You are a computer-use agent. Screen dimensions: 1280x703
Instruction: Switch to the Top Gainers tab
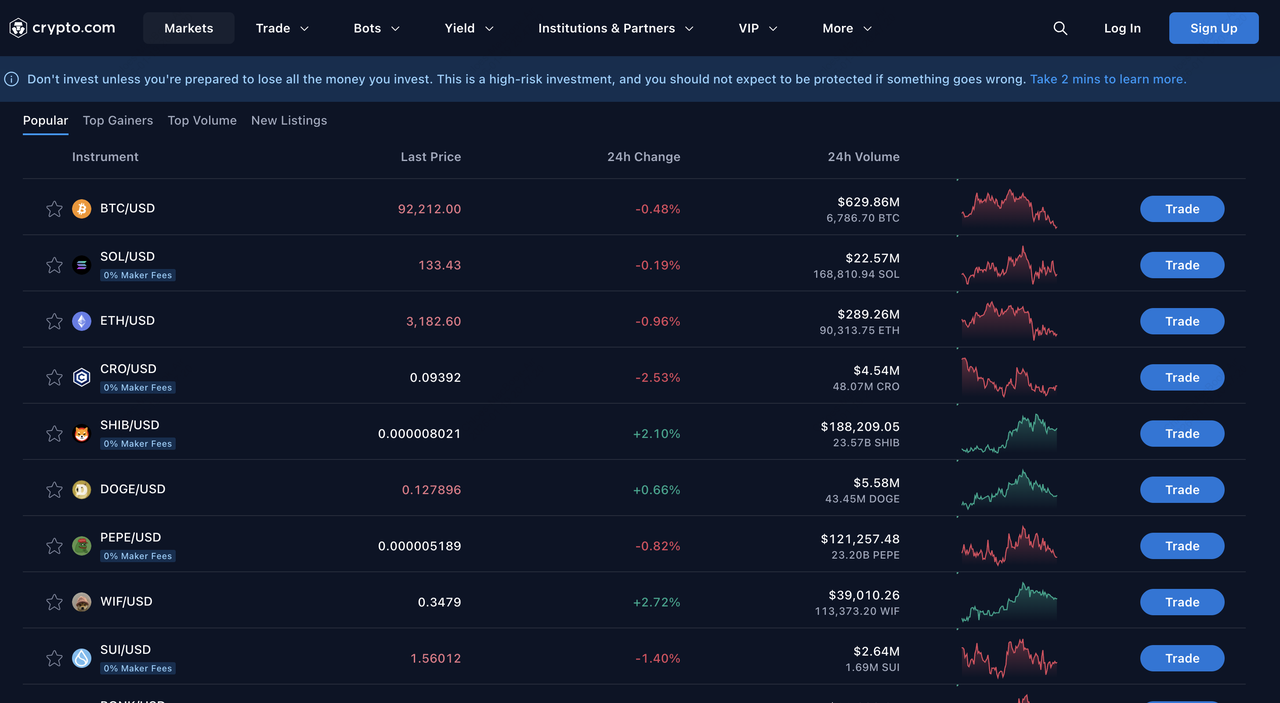click(x=118, y=120)
